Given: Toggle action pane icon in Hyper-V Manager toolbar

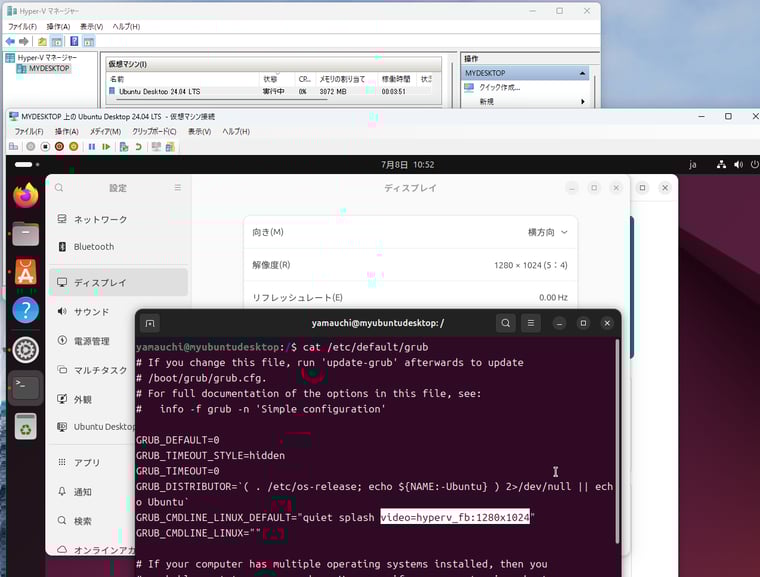Looking at the screenshot, I should 89,42.
